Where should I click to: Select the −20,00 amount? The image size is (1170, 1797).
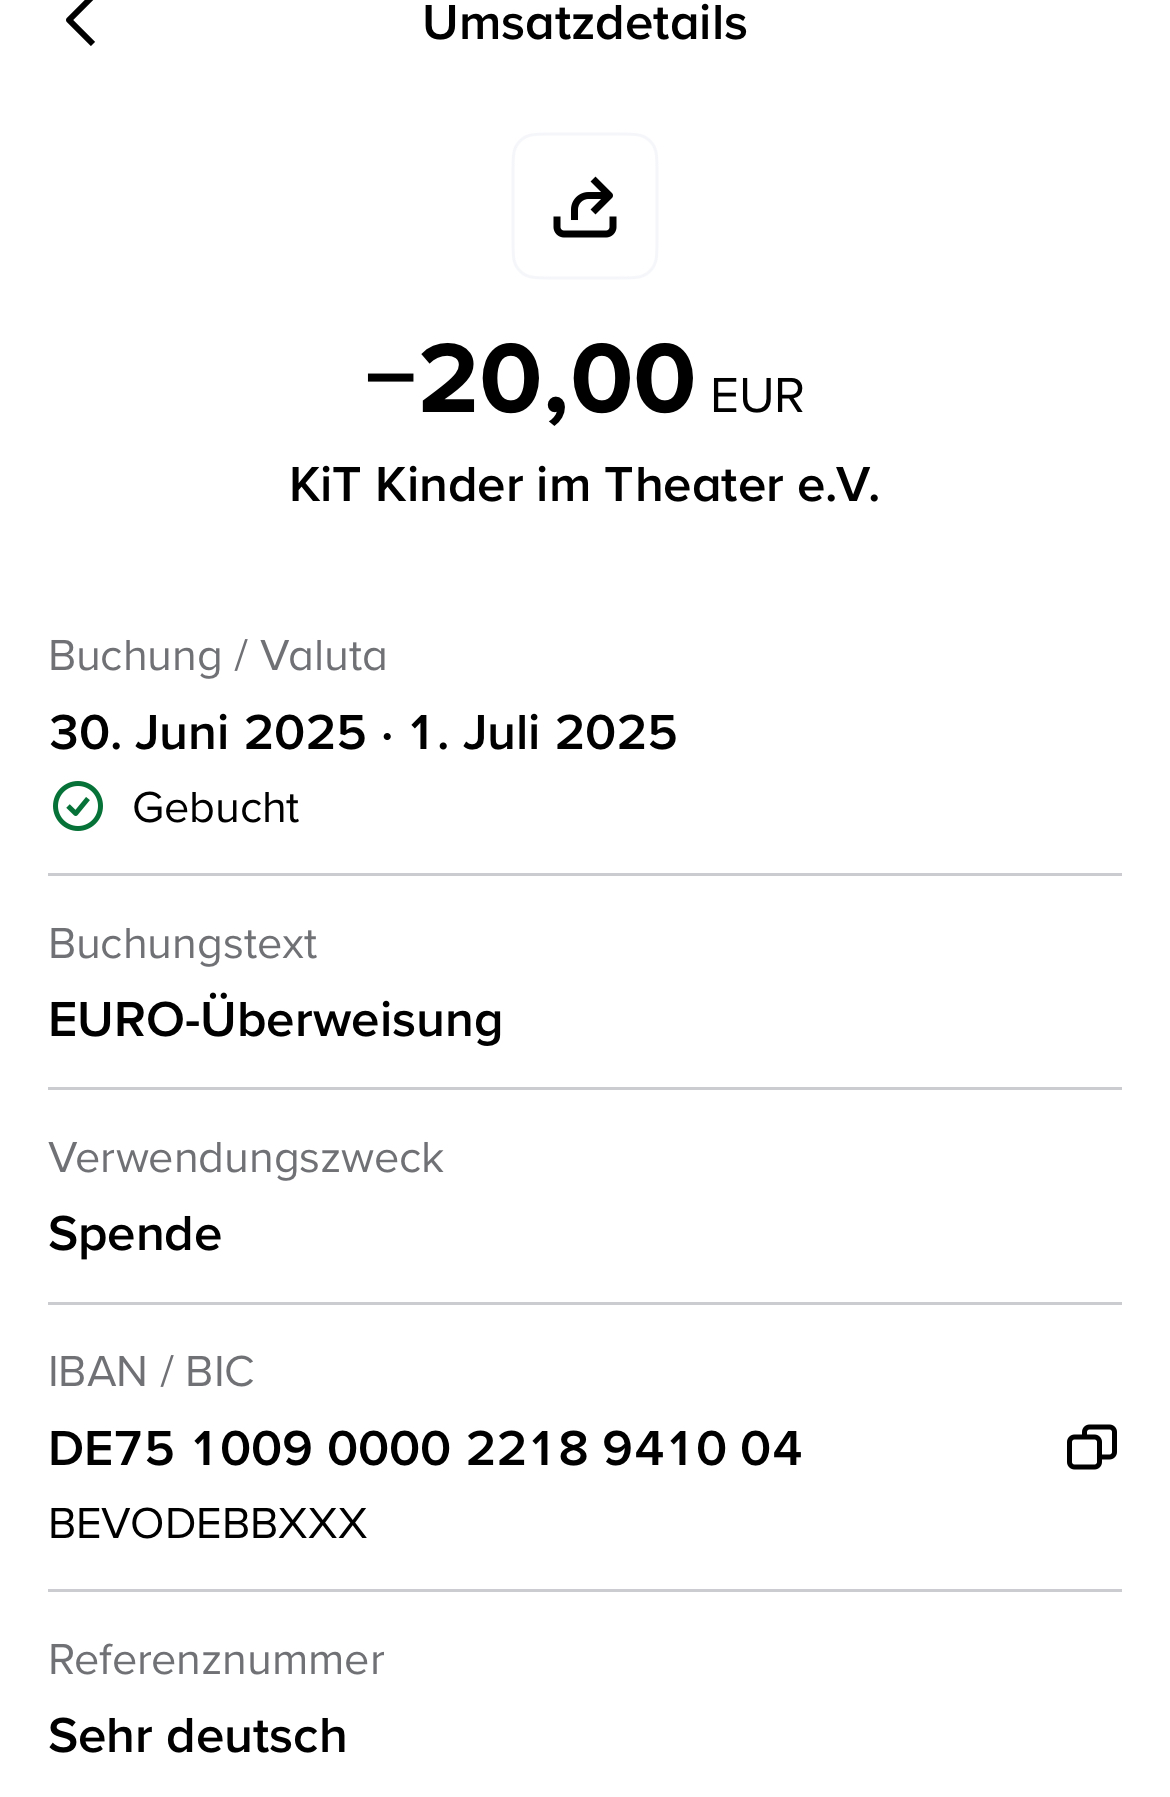click(x=532, y=380)
